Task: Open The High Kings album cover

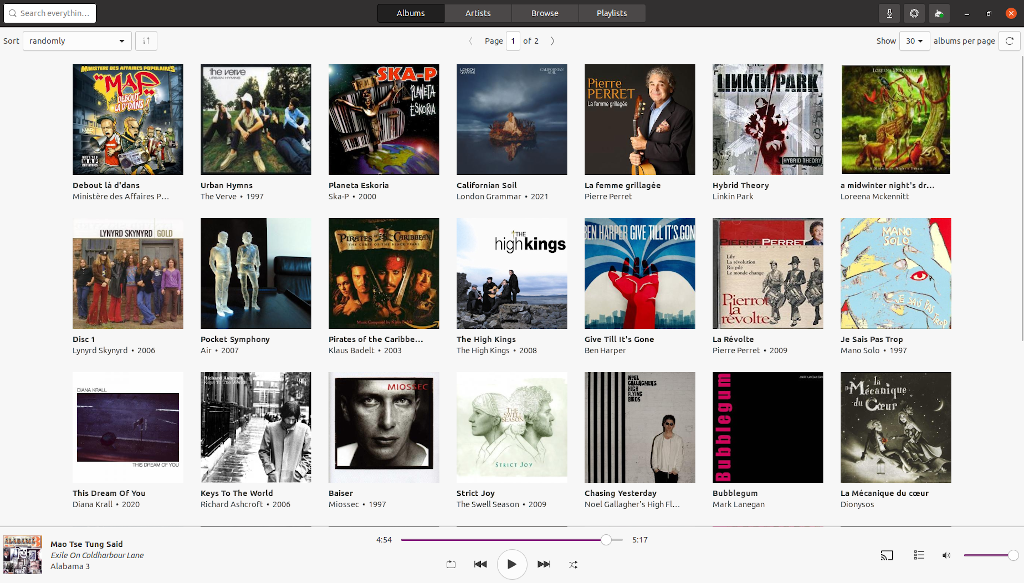Action: [512, 274]
